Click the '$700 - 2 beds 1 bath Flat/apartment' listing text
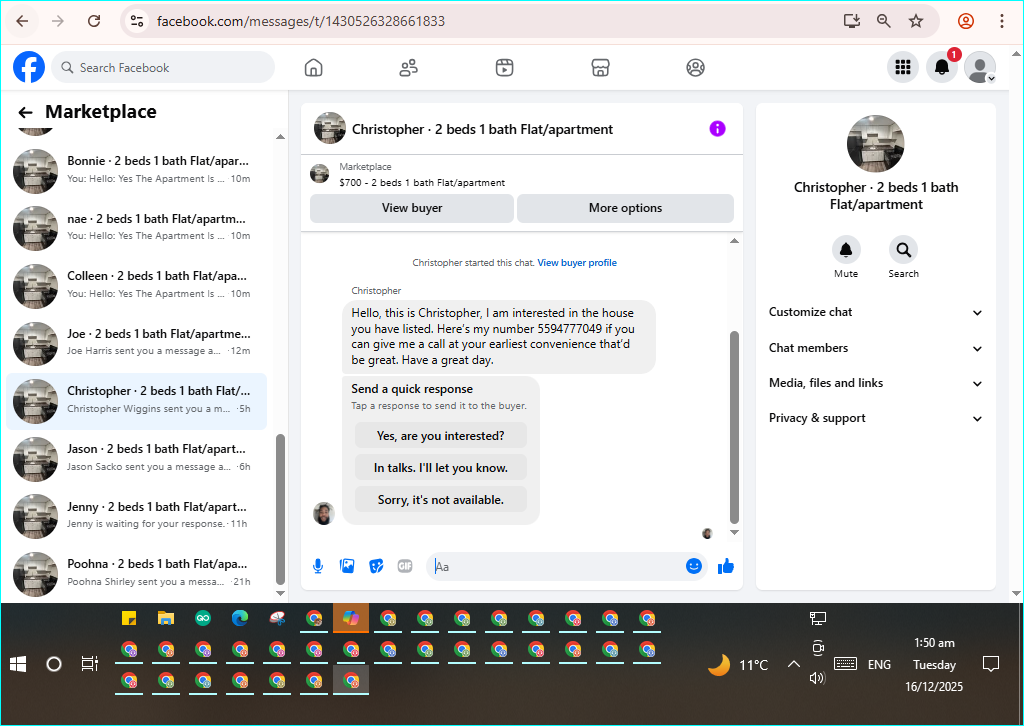1024x726 pixels. (x=422, y=183)
